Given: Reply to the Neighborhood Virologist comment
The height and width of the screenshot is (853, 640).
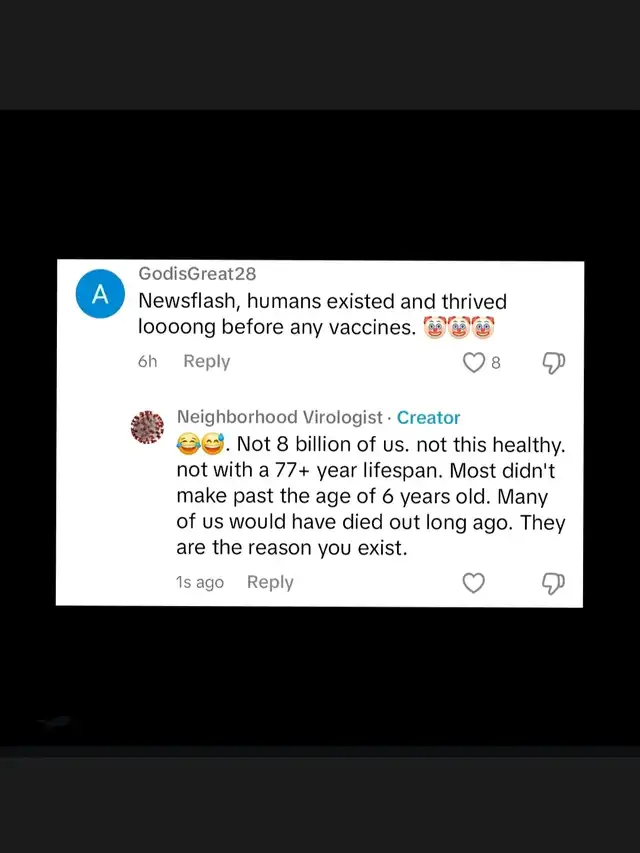Looking at the screenshot, I should tap(270, 582).
